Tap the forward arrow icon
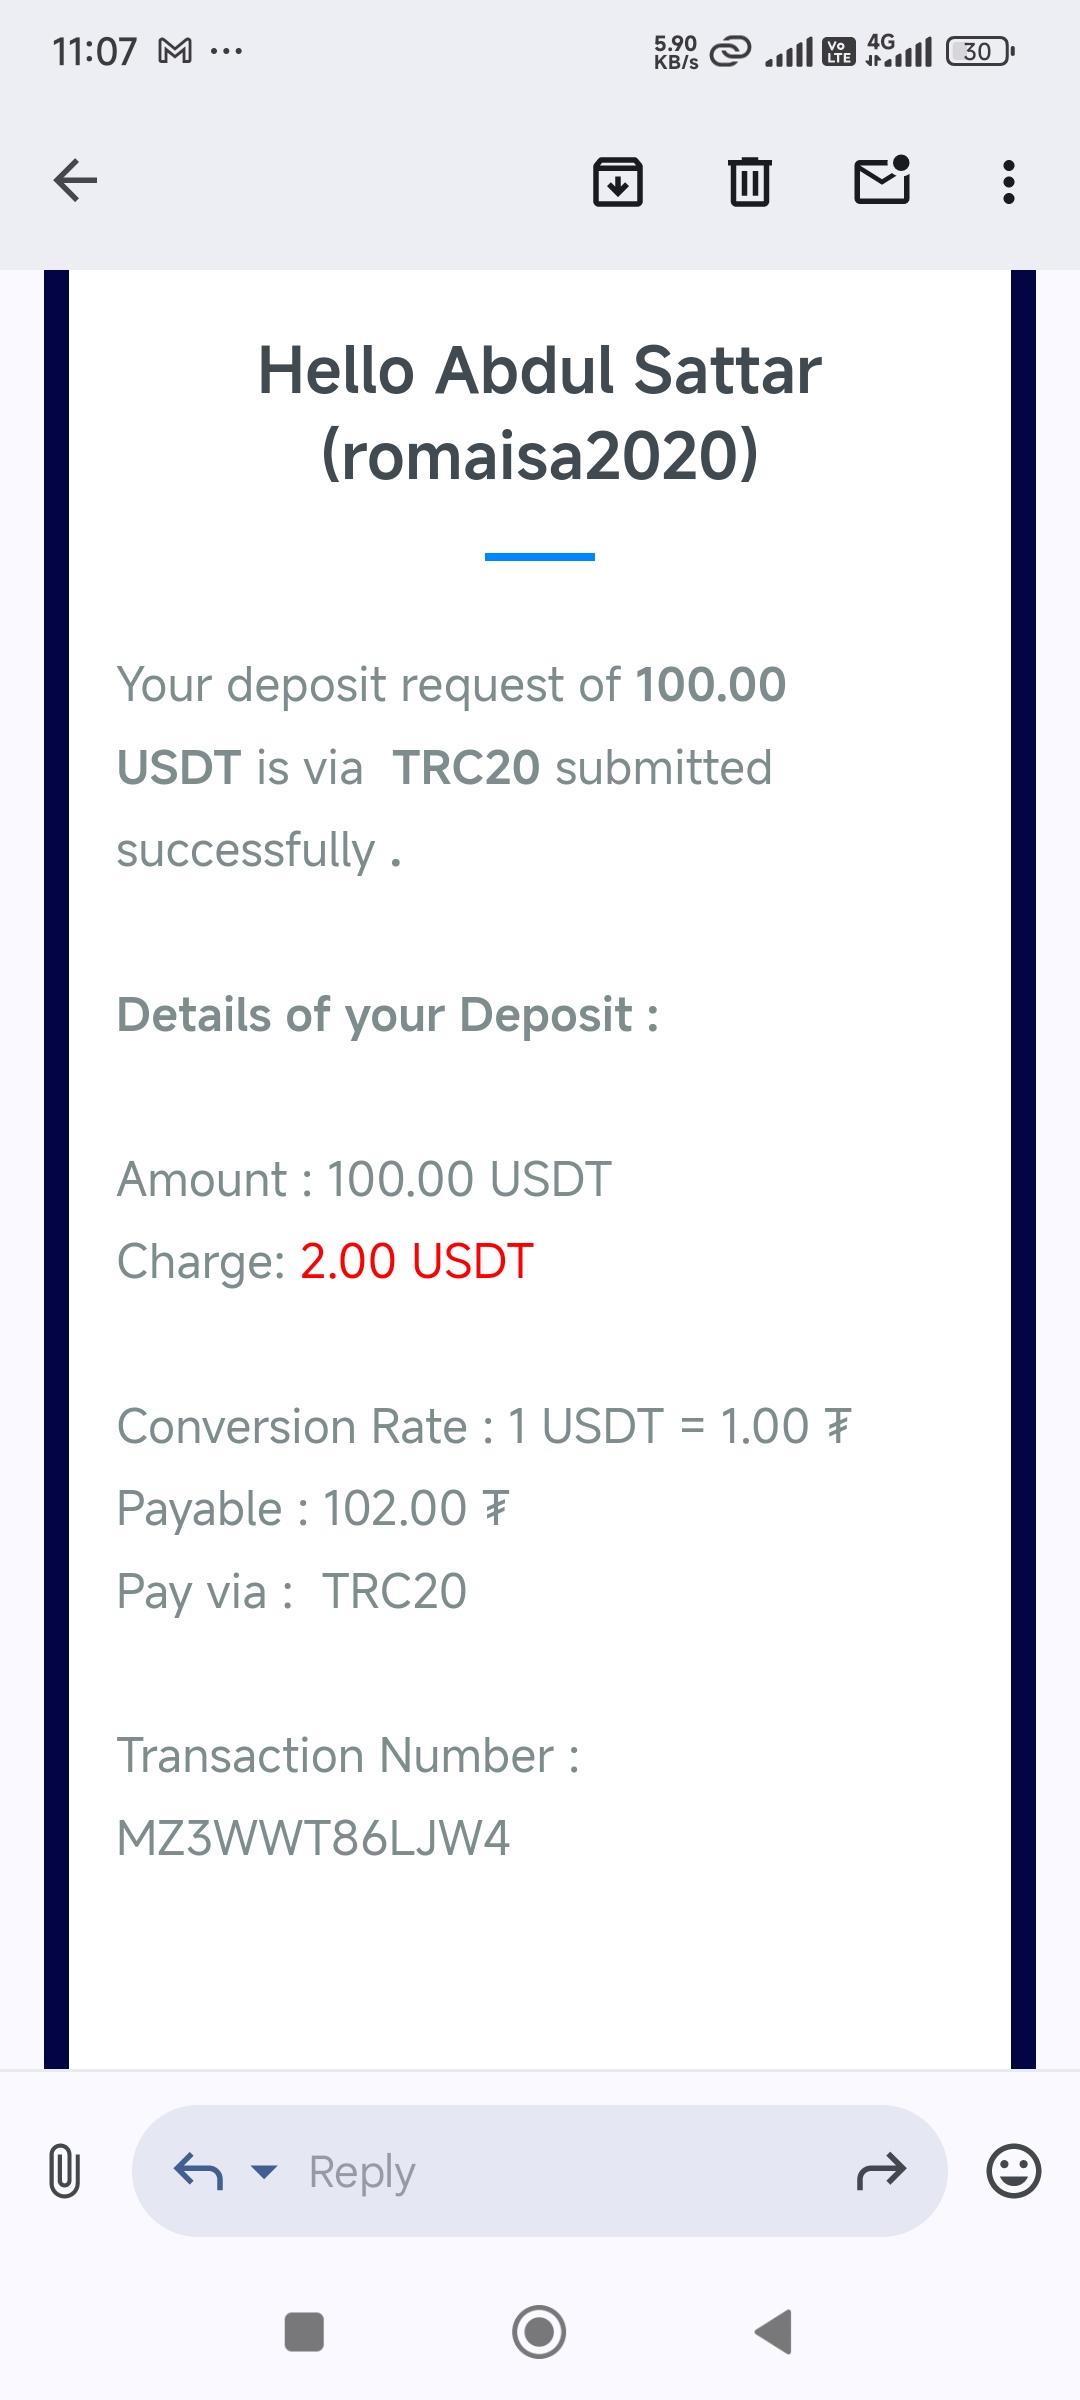The height and width of the screenshot is (2400, 1080). click(x=881, y=2171)
